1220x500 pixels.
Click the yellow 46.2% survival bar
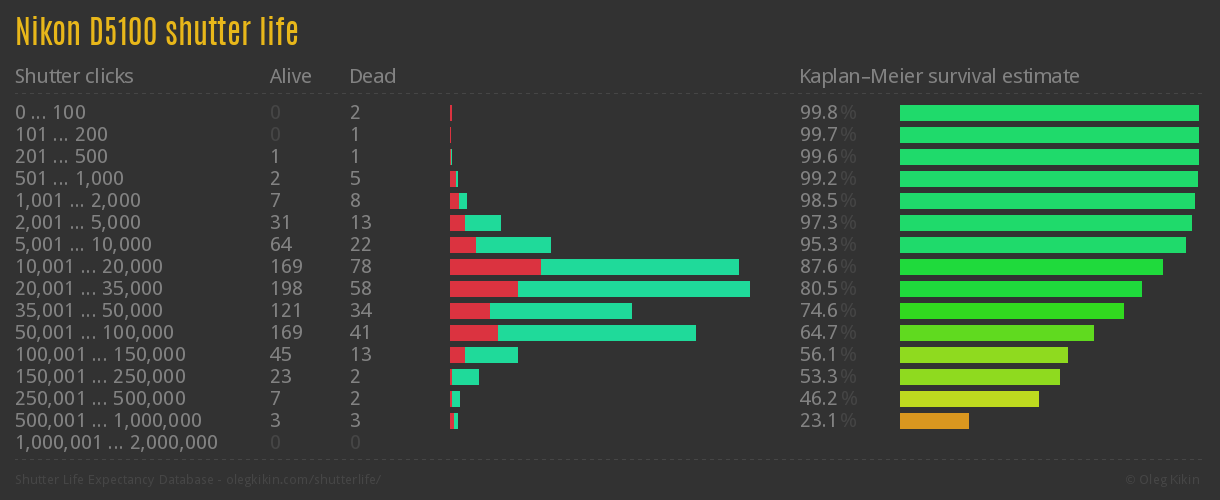(969, 399)
